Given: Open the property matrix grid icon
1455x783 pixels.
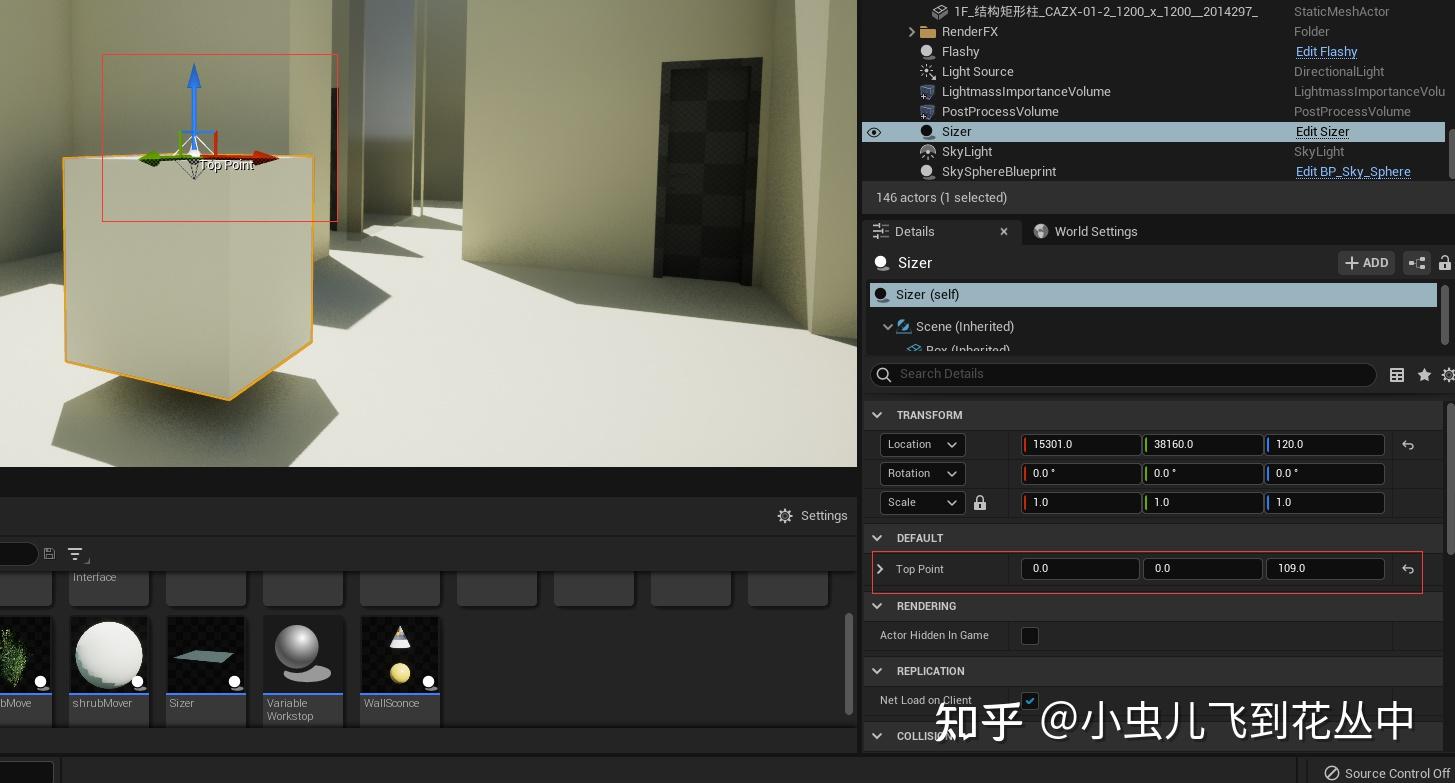Looking at the screenshot, I should 1397,375.
